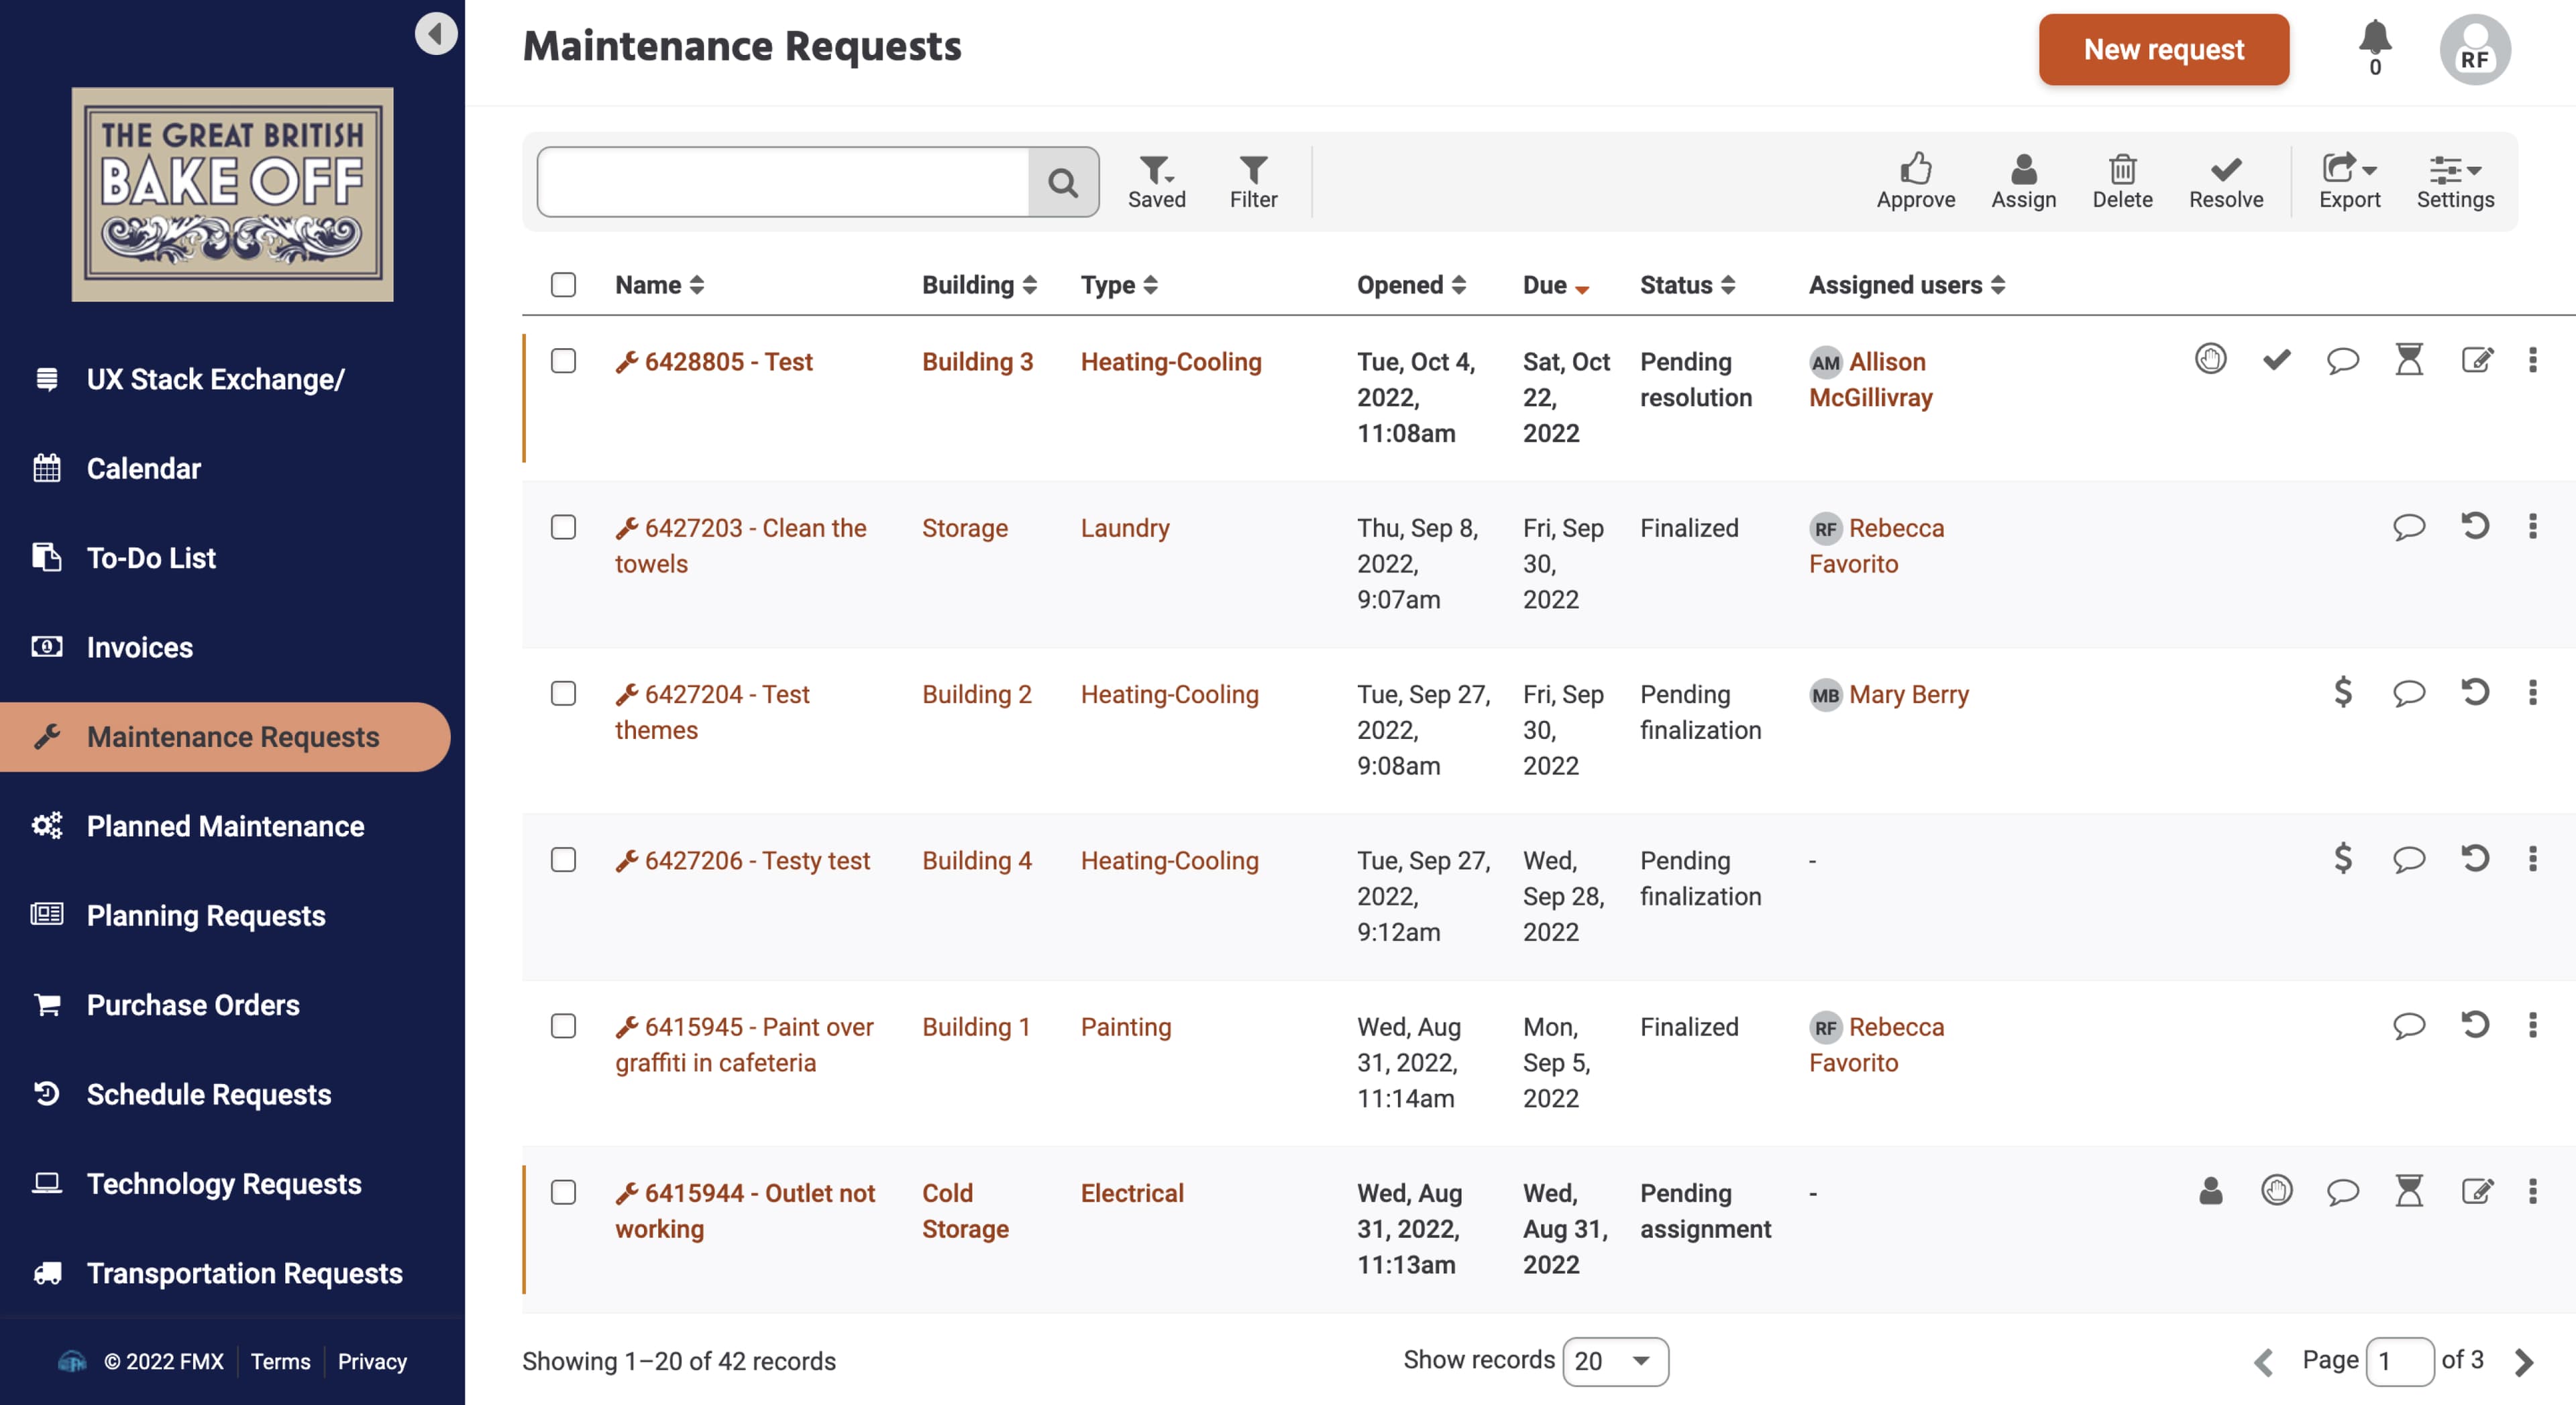
Task: Open comments on 6427203 Clean the towels
Action: point(2408,526)
